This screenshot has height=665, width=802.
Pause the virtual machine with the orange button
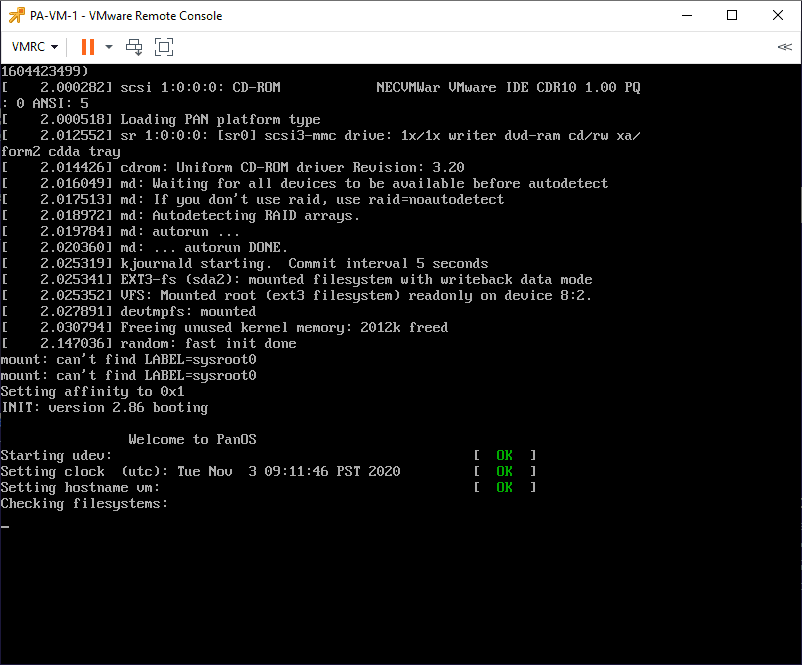point(88,47)
